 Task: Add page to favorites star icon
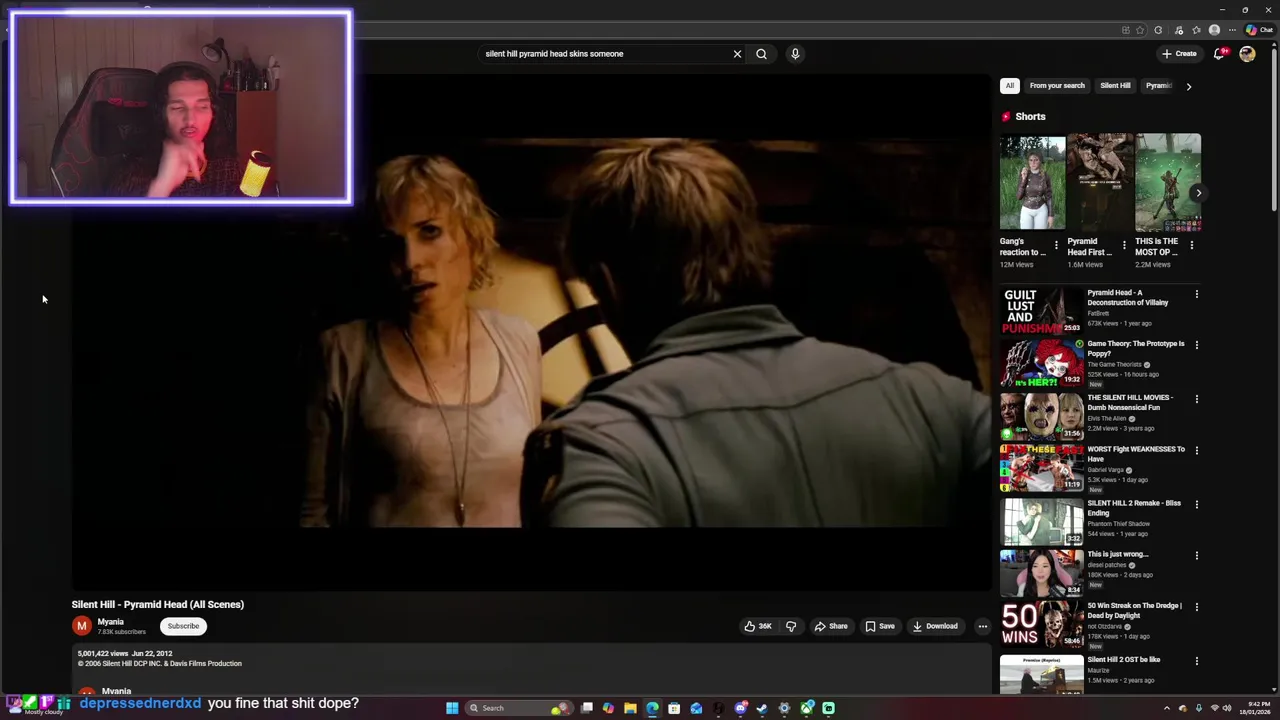(x=1140, y=30)
